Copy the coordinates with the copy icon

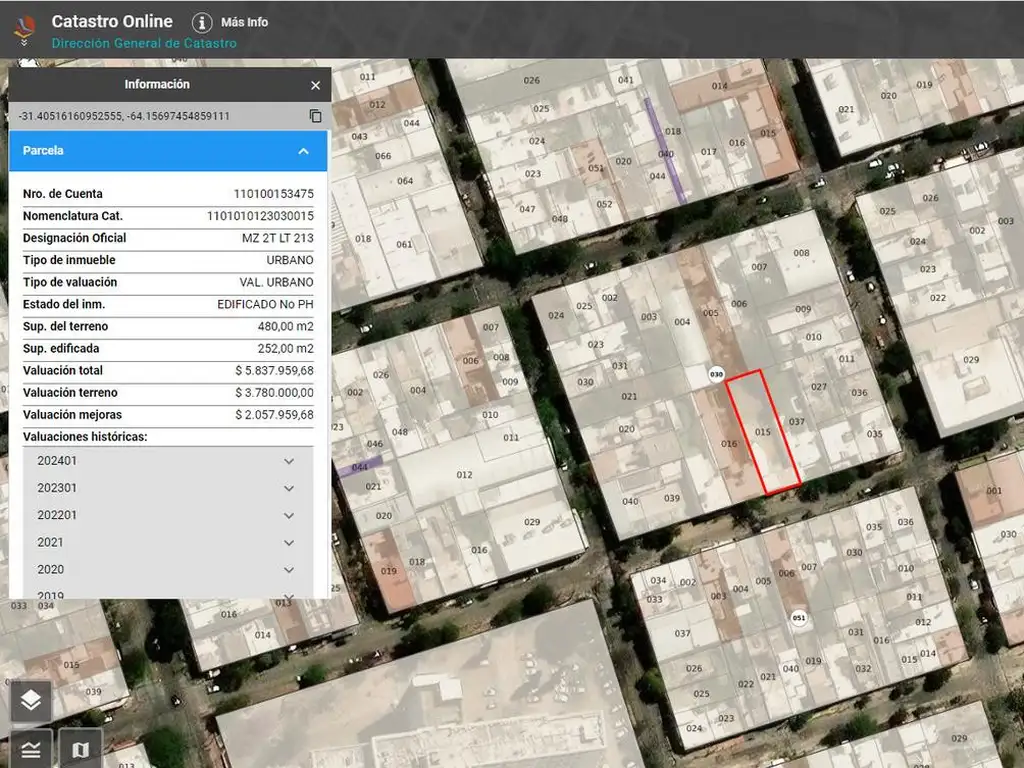[x=315, y=116]
